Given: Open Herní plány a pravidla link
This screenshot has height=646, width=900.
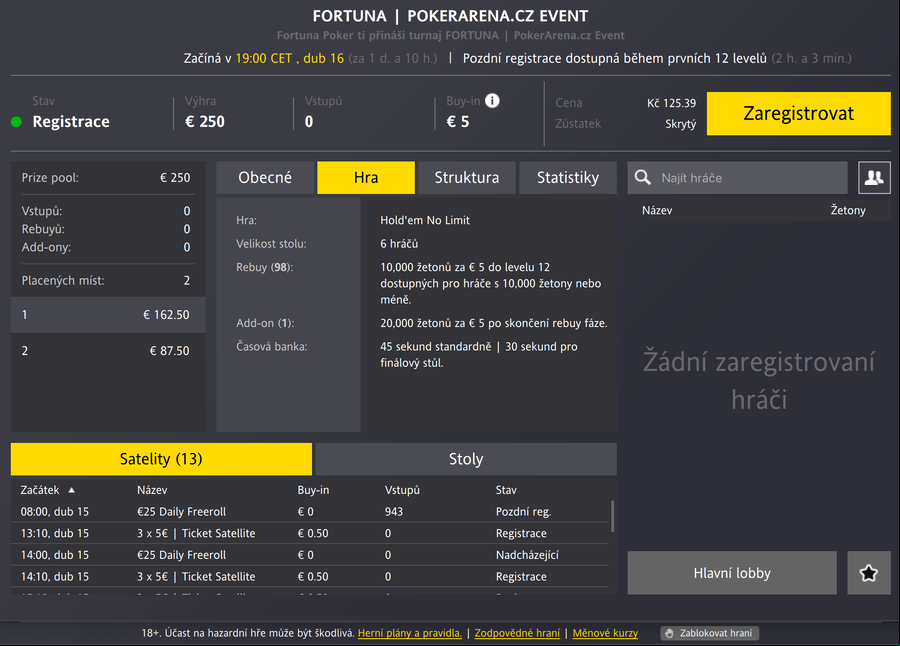Looking at the screenshot, I should click(410, 633).
